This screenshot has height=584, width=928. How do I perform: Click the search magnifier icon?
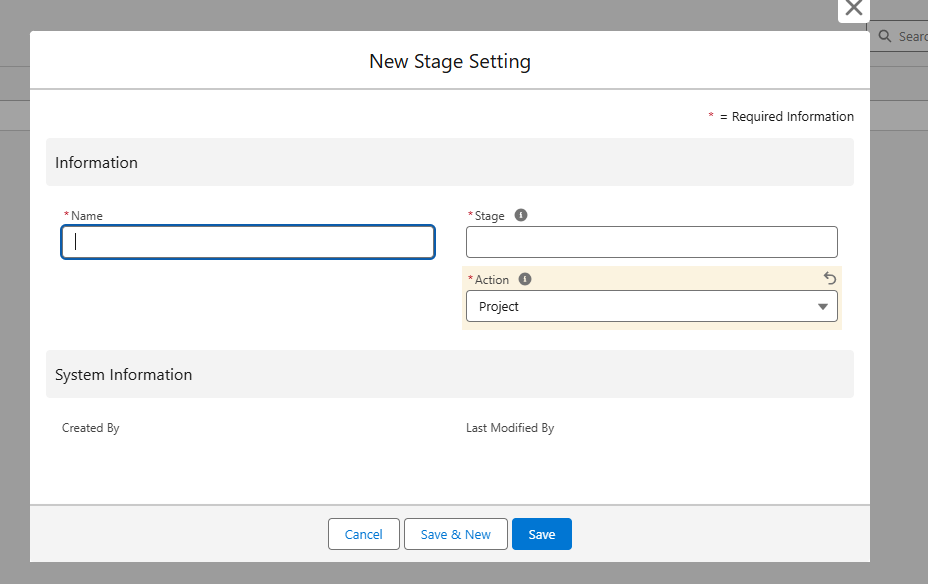point(885,36)
